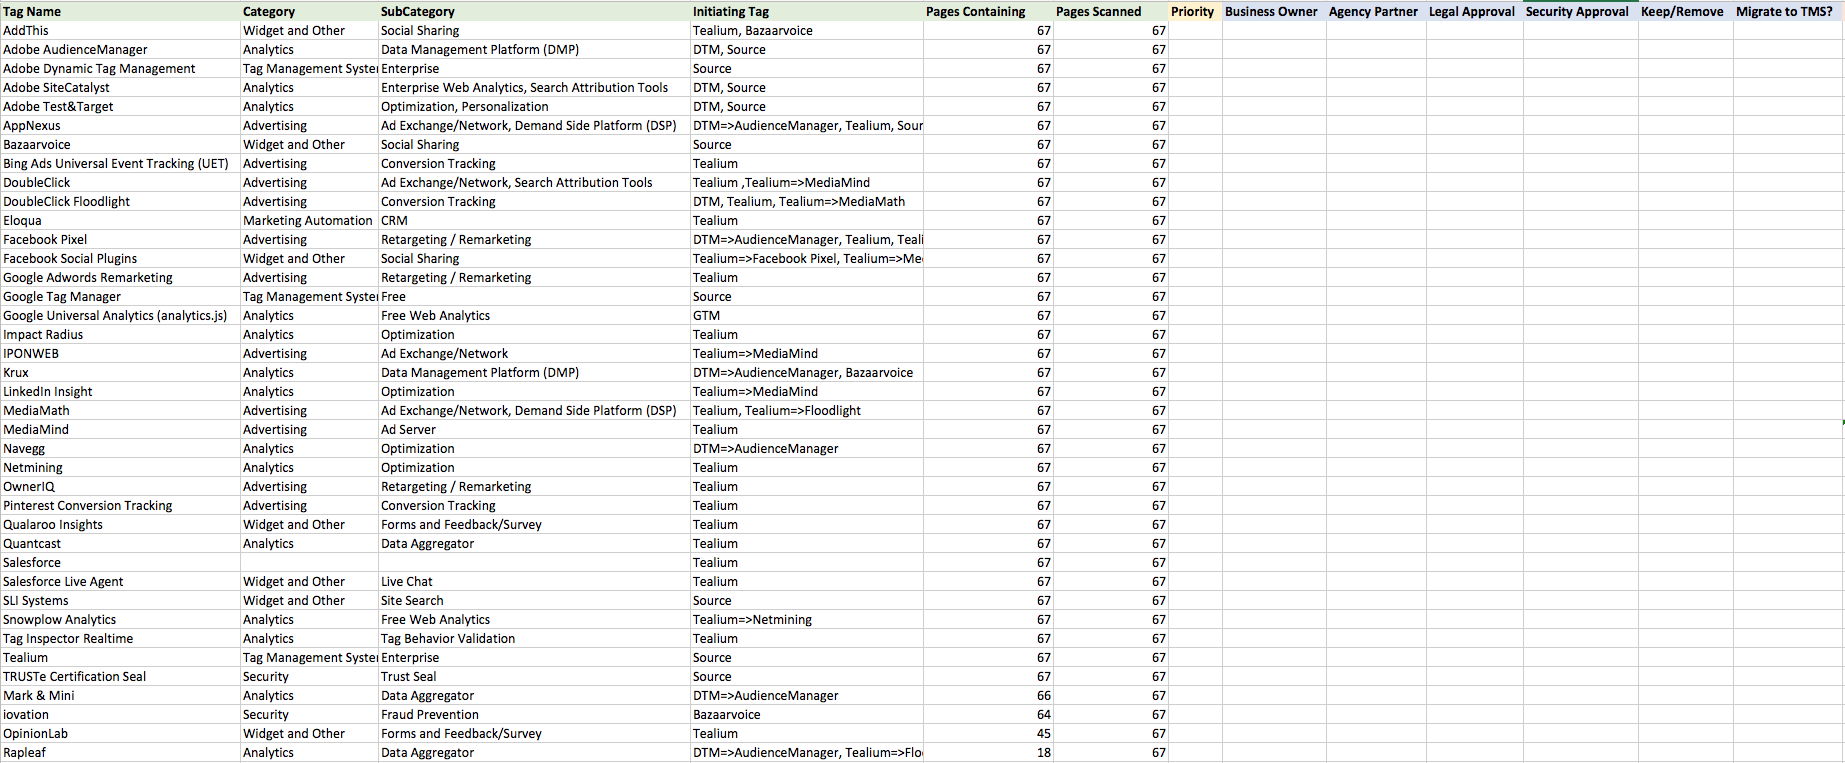Select the SubCategory column header
This screenshot has width=1845, height=763.
tap(534, 11)
